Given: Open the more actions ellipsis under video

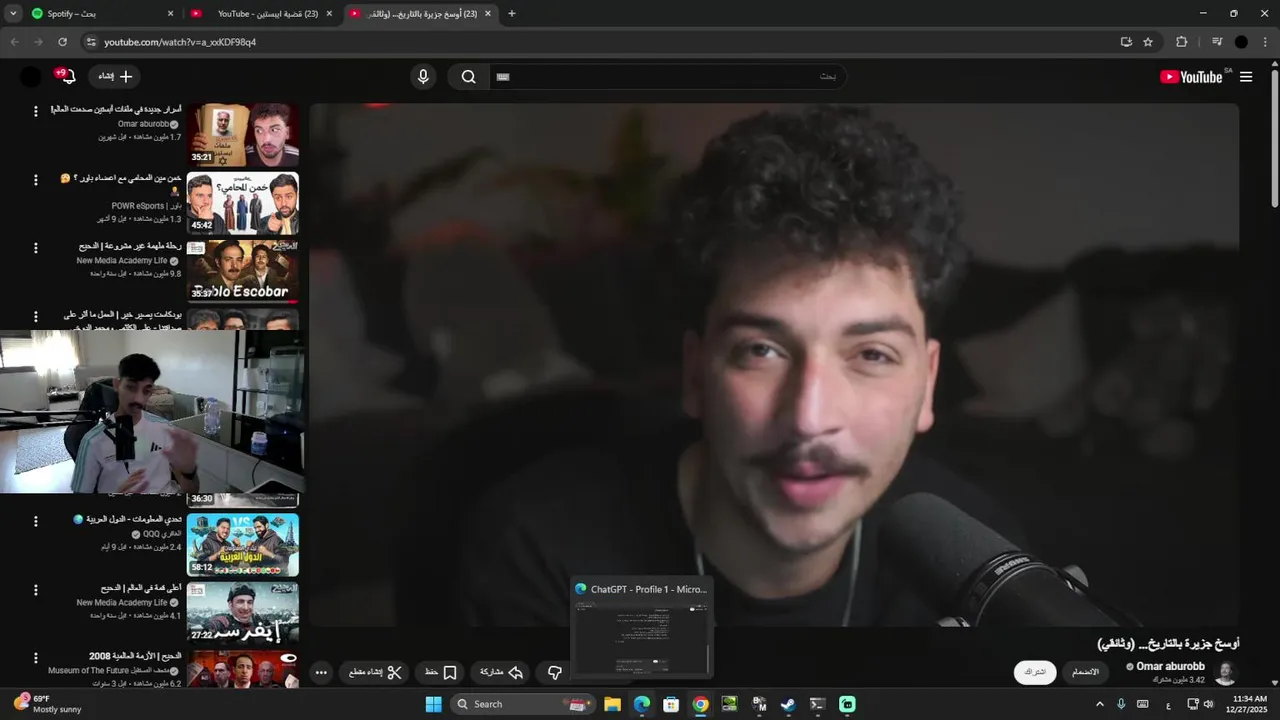Looking at the screenshot, I should (x=321, y=673).
